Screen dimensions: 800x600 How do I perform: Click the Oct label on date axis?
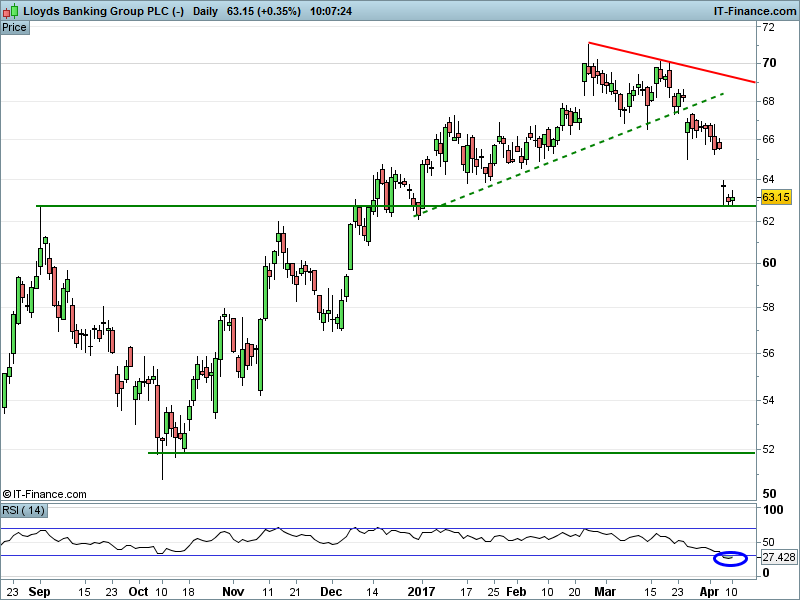(138, 591)
